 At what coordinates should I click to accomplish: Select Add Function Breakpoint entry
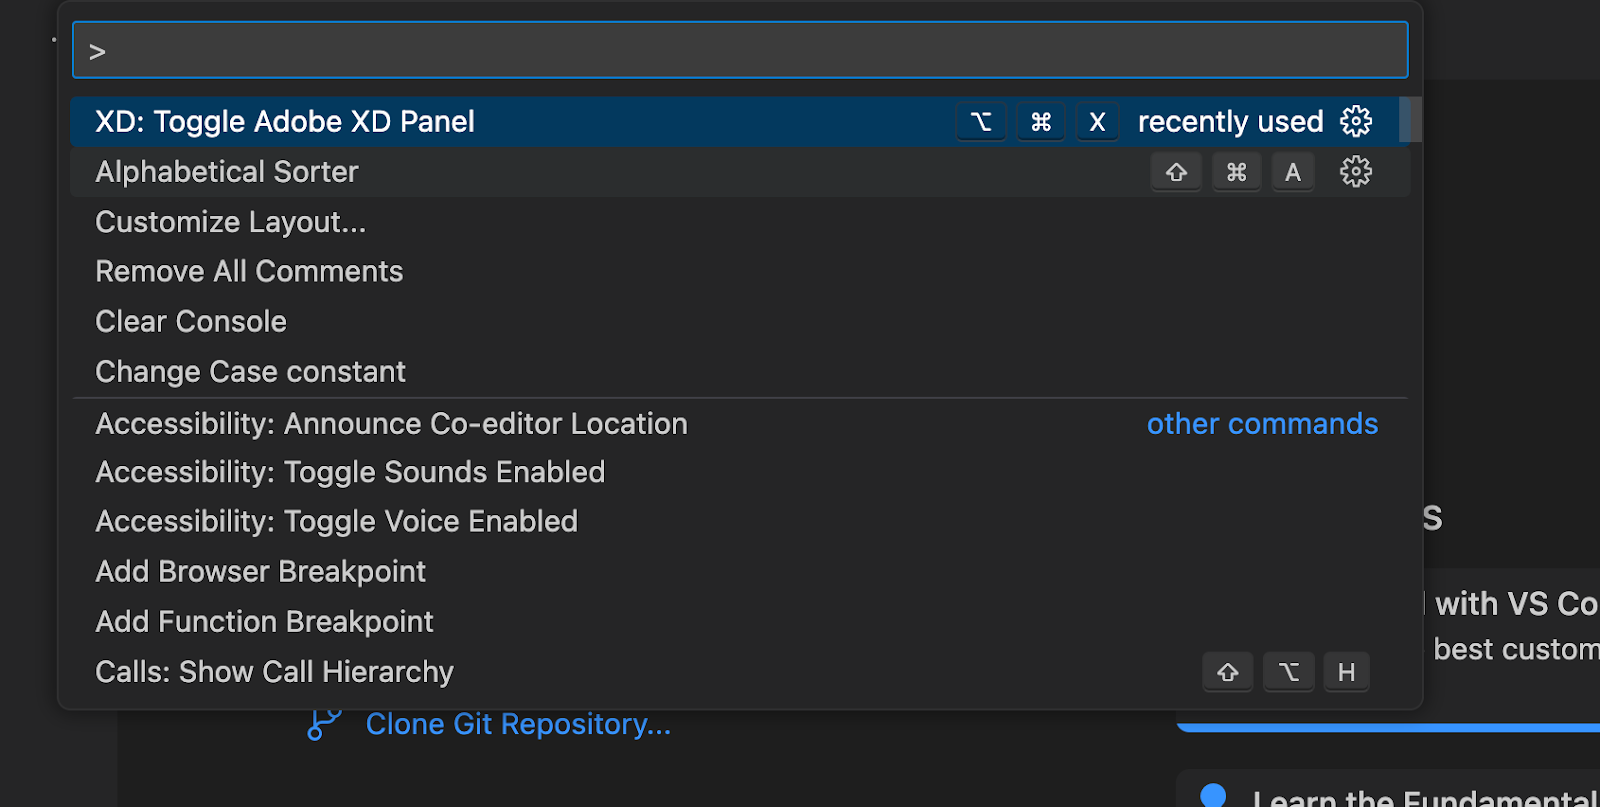263,621
